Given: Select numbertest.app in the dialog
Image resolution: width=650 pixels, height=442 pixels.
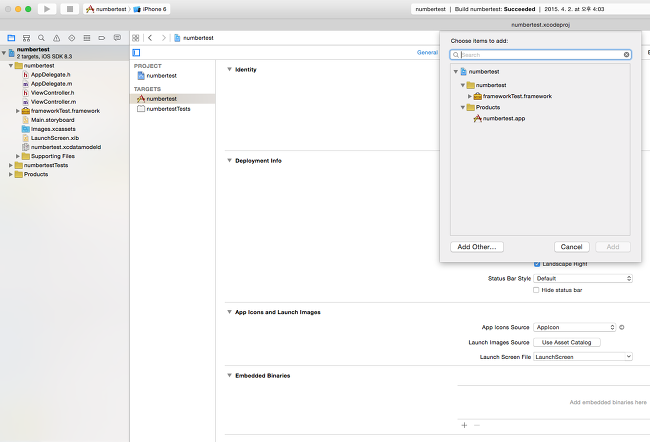Looking at the screenshot, I should (x=500, y=118).
